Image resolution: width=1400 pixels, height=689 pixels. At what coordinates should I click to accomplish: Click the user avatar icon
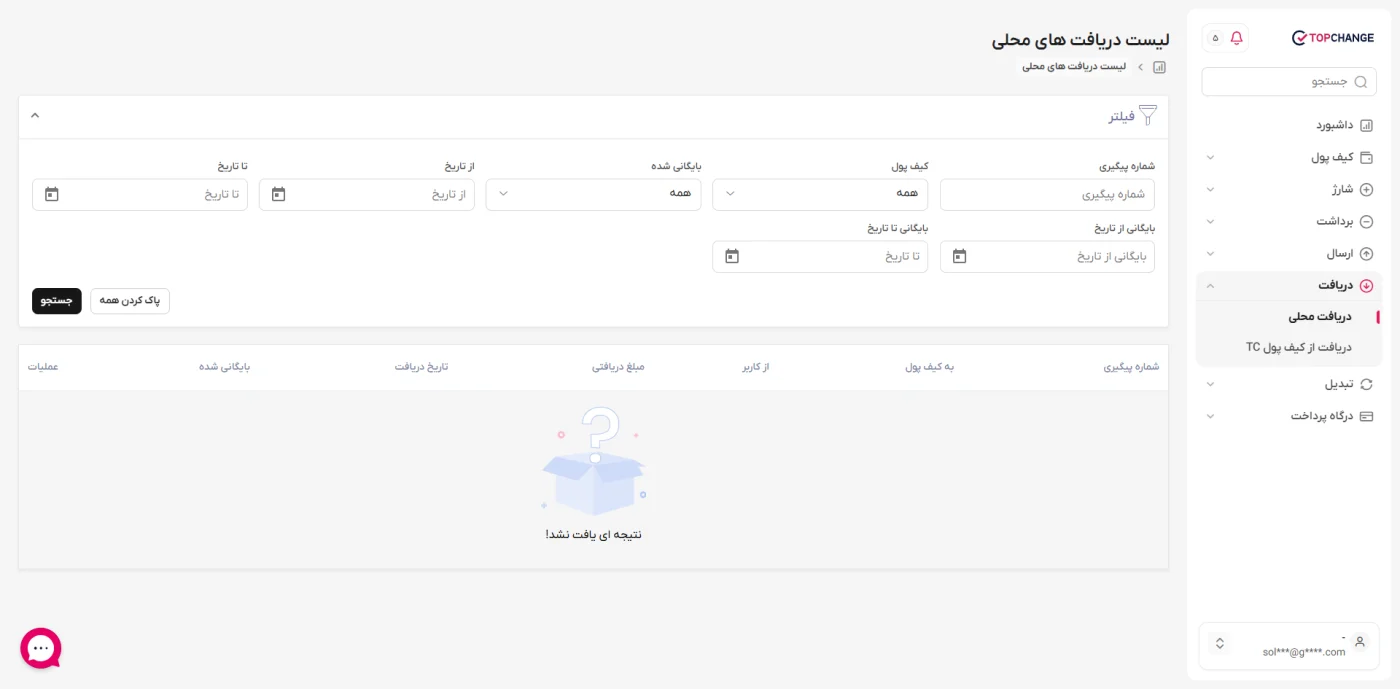[1359, 643]
